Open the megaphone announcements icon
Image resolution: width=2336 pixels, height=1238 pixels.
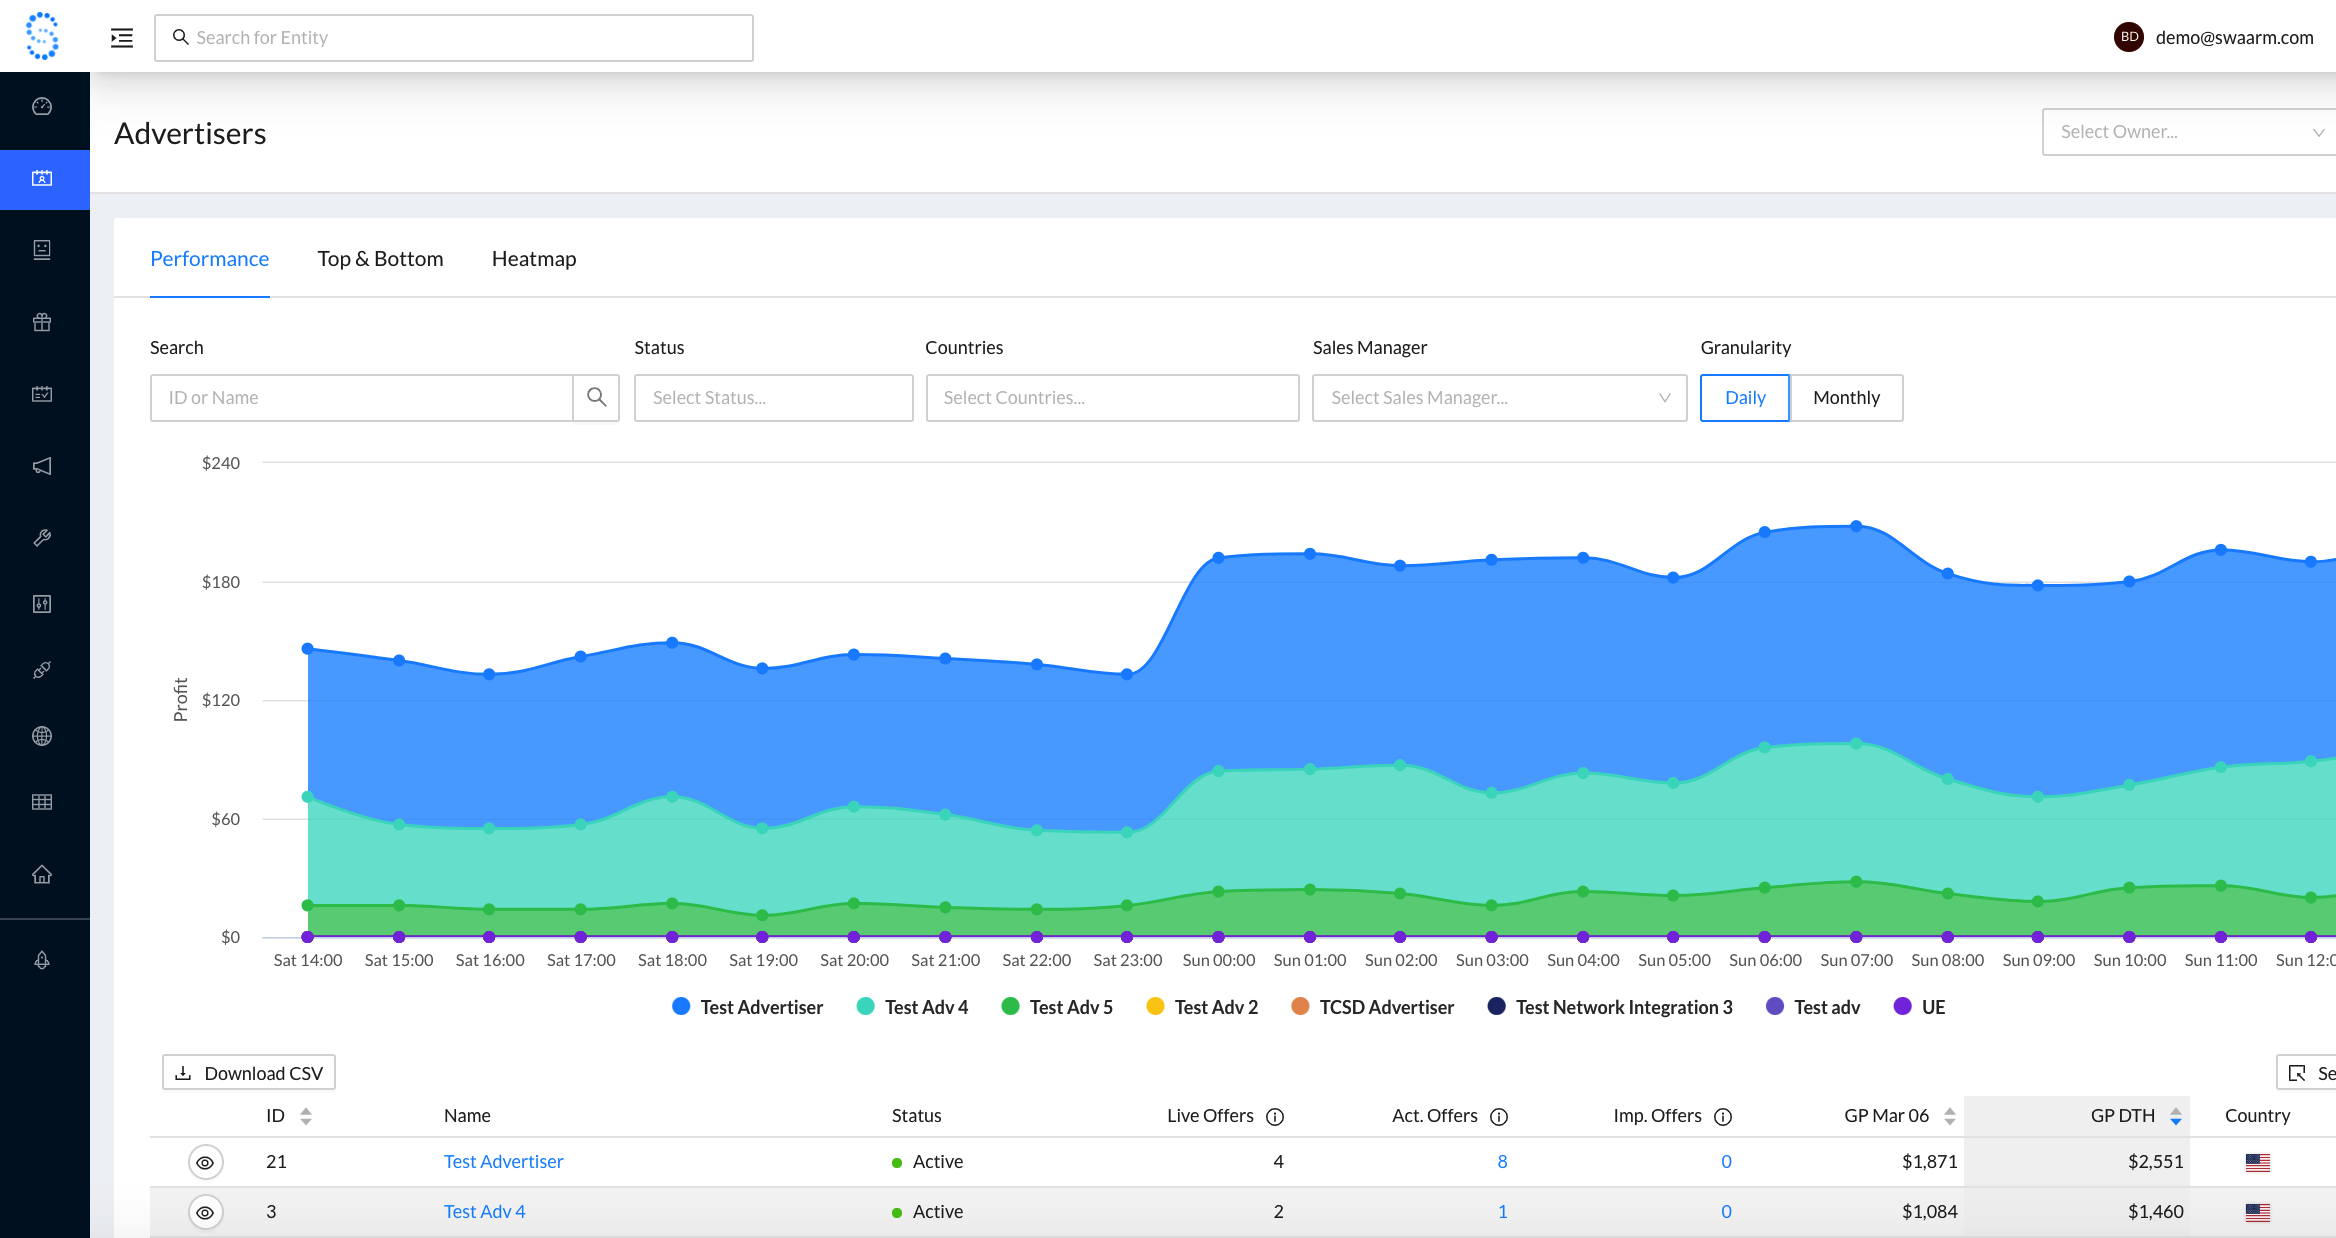tap(44, 465)
